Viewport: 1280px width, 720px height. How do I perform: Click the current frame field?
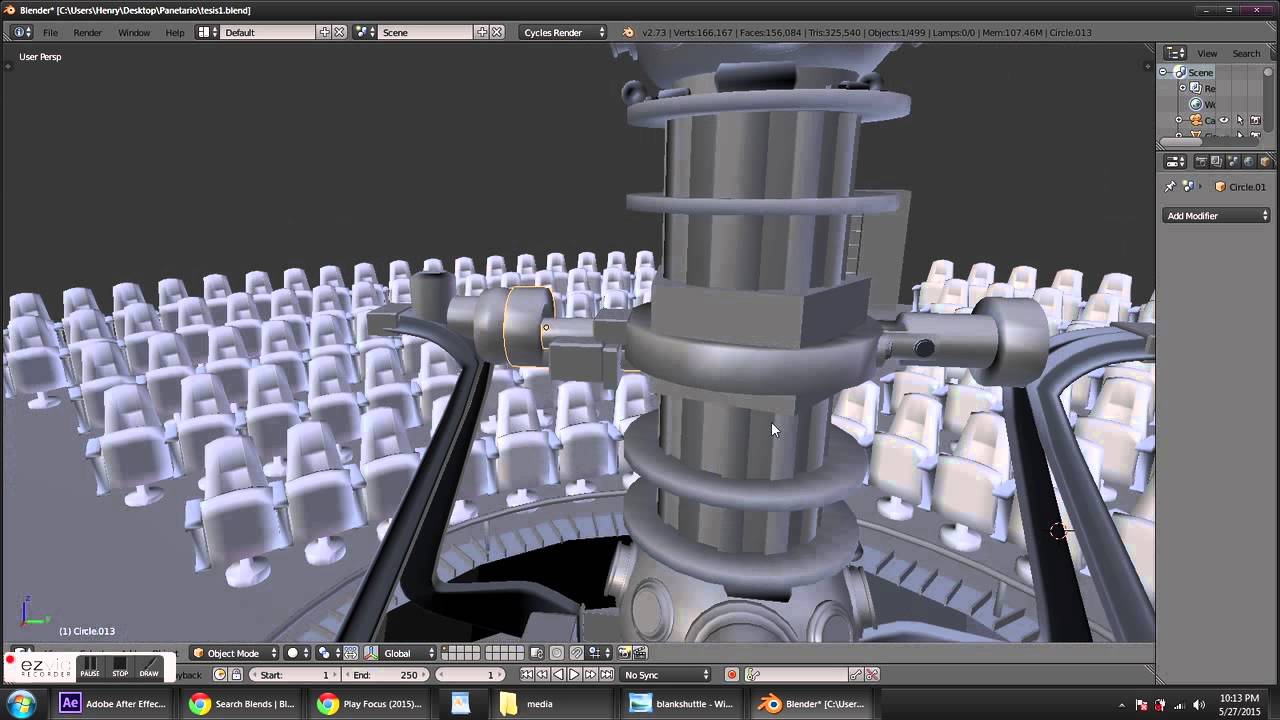(469, 675)
